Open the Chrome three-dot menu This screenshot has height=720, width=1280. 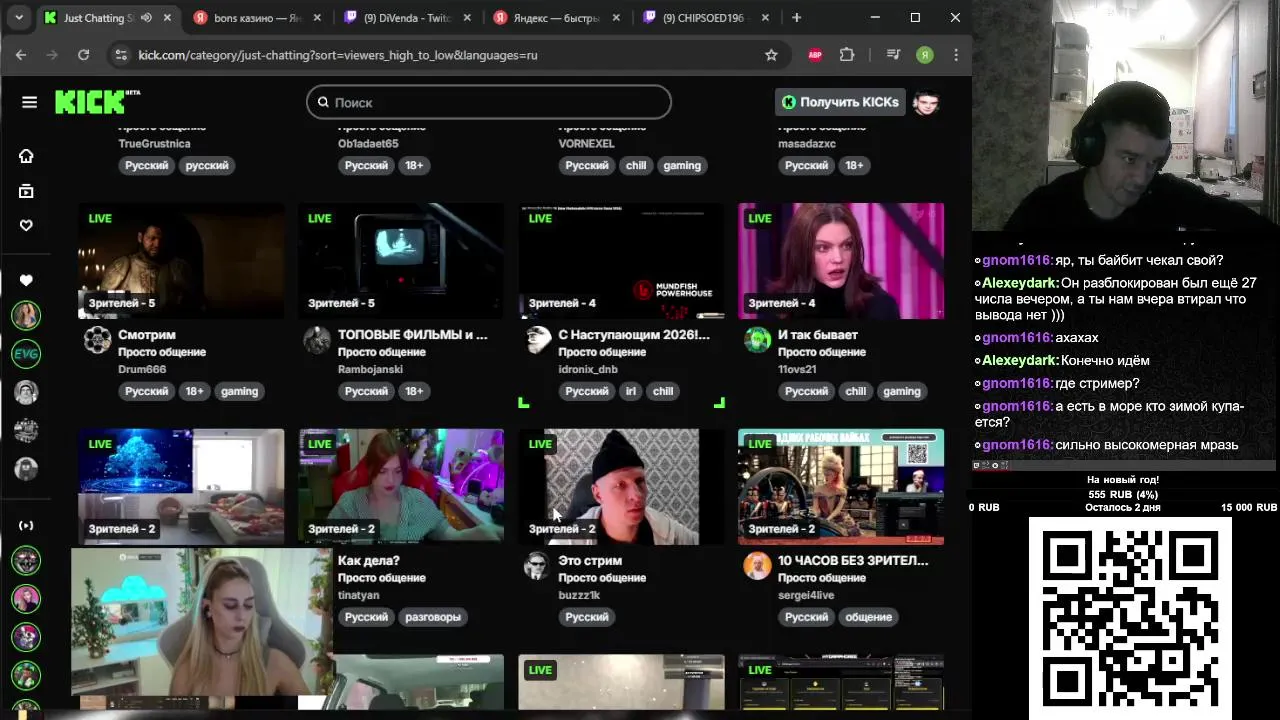click(957, 55)
